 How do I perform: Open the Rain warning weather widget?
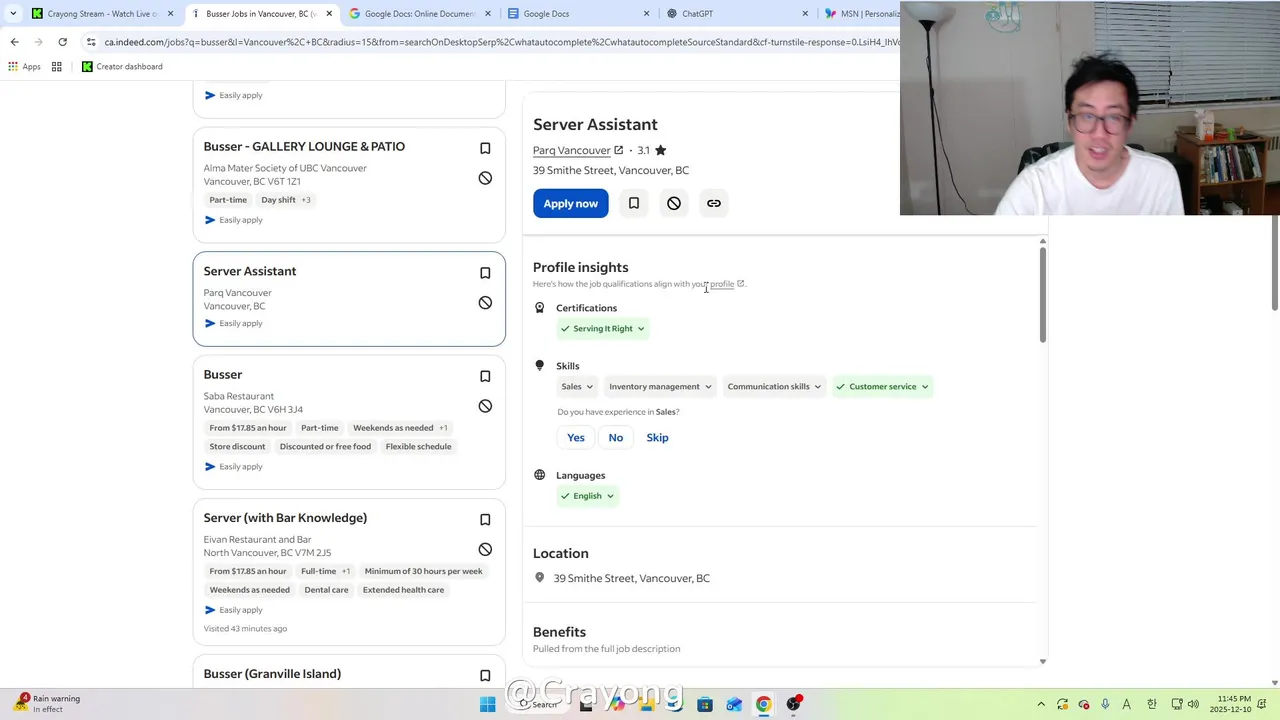point(48,704)
